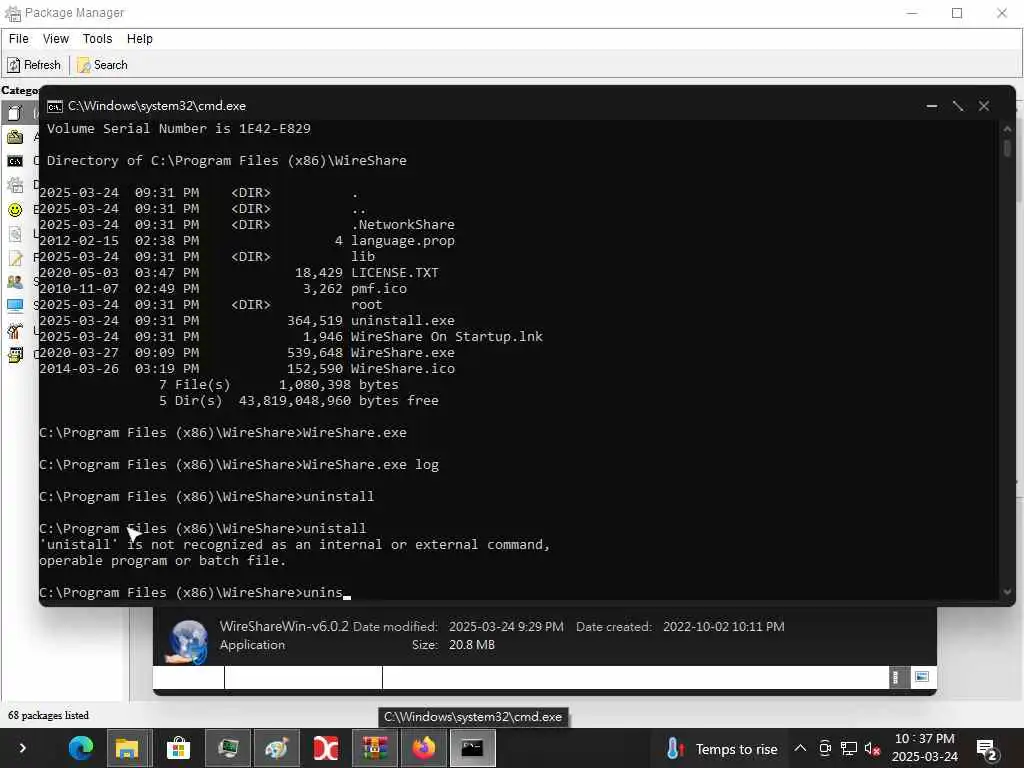Viewport: 1024px width, 768px height.
Task: Click 'WireShare On Startup.lnk' in cmd listing
Action: coord(447,337)
